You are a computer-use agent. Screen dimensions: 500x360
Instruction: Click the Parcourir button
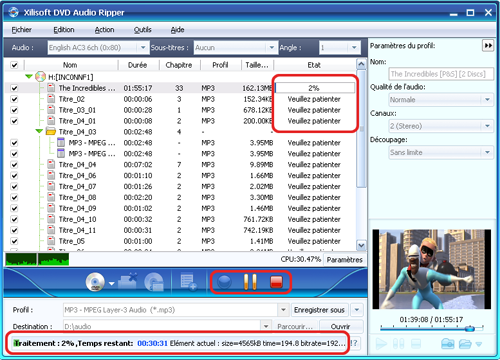[295, 326]
